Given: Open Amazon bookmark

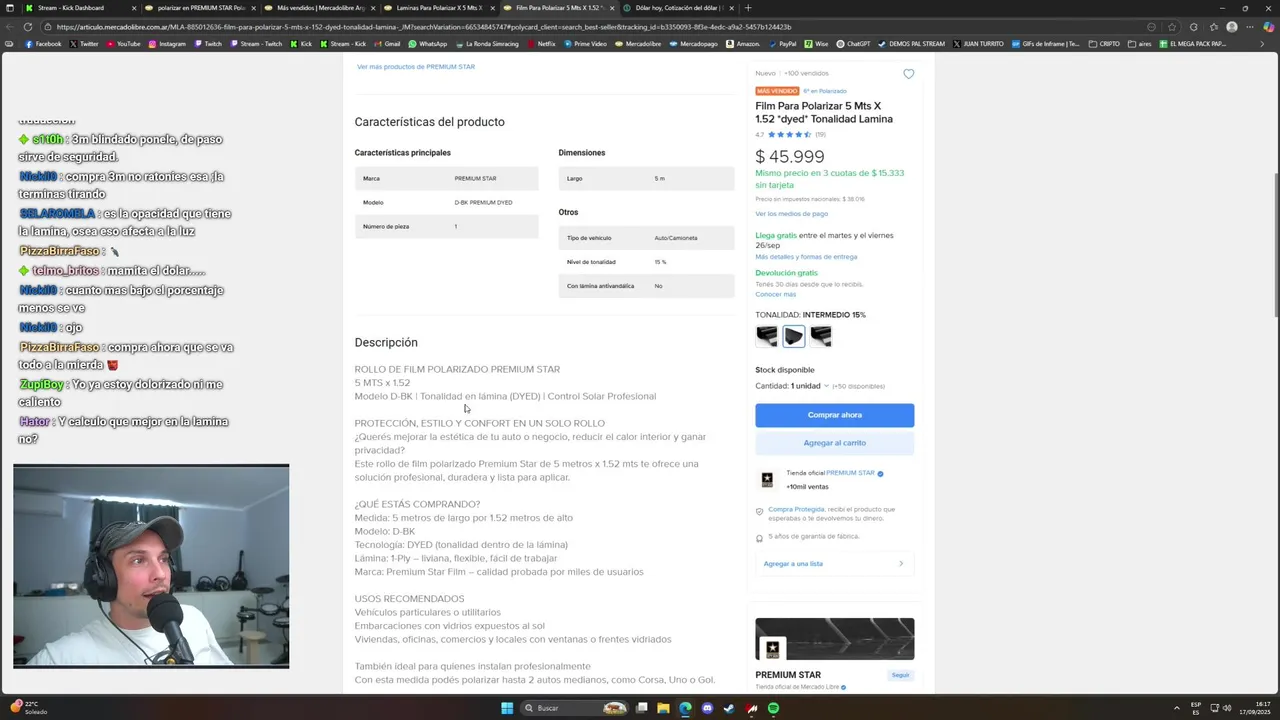Looking at the screenshot, I should pos(743,44).
